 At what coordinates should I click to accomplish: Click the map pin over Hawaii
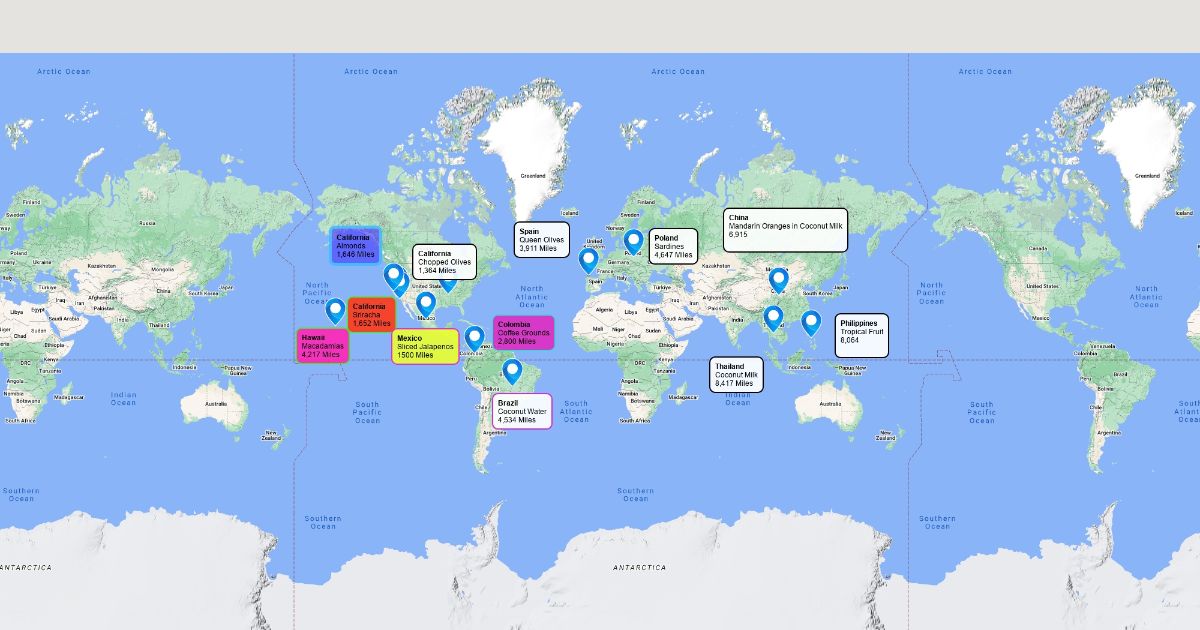click(335, 310)
